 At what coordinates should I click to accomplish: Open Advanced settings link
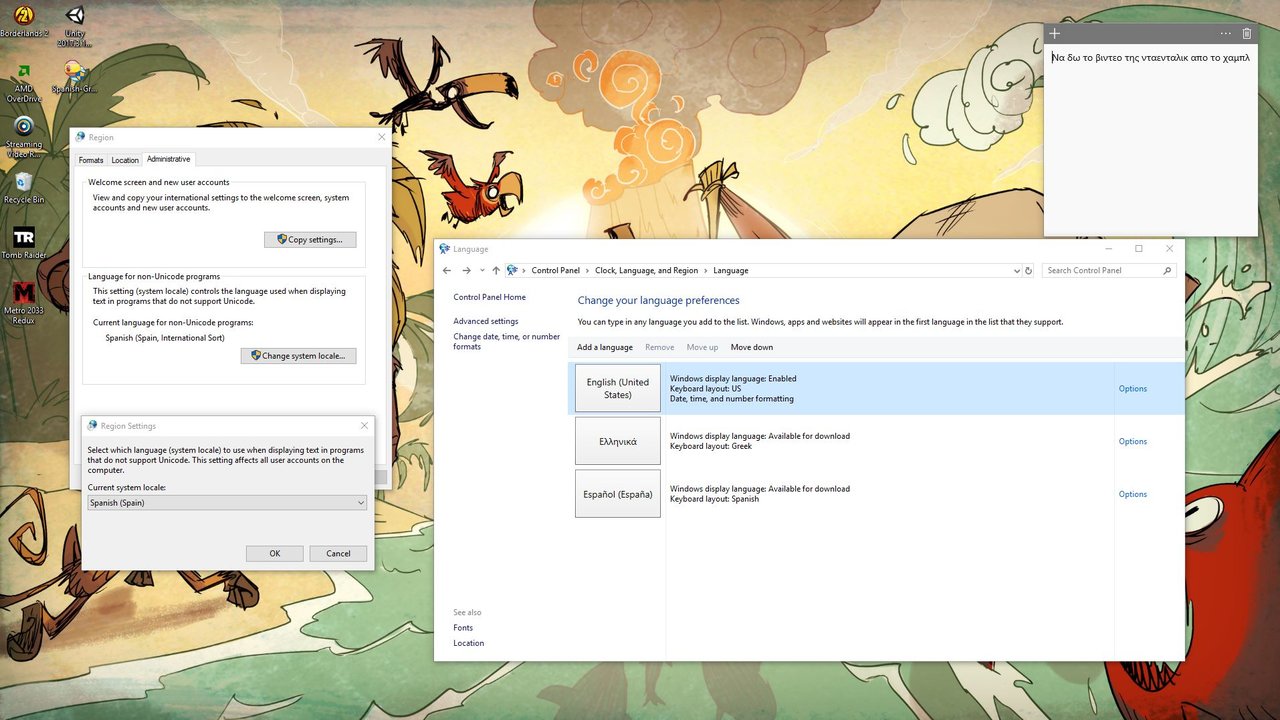485,321
